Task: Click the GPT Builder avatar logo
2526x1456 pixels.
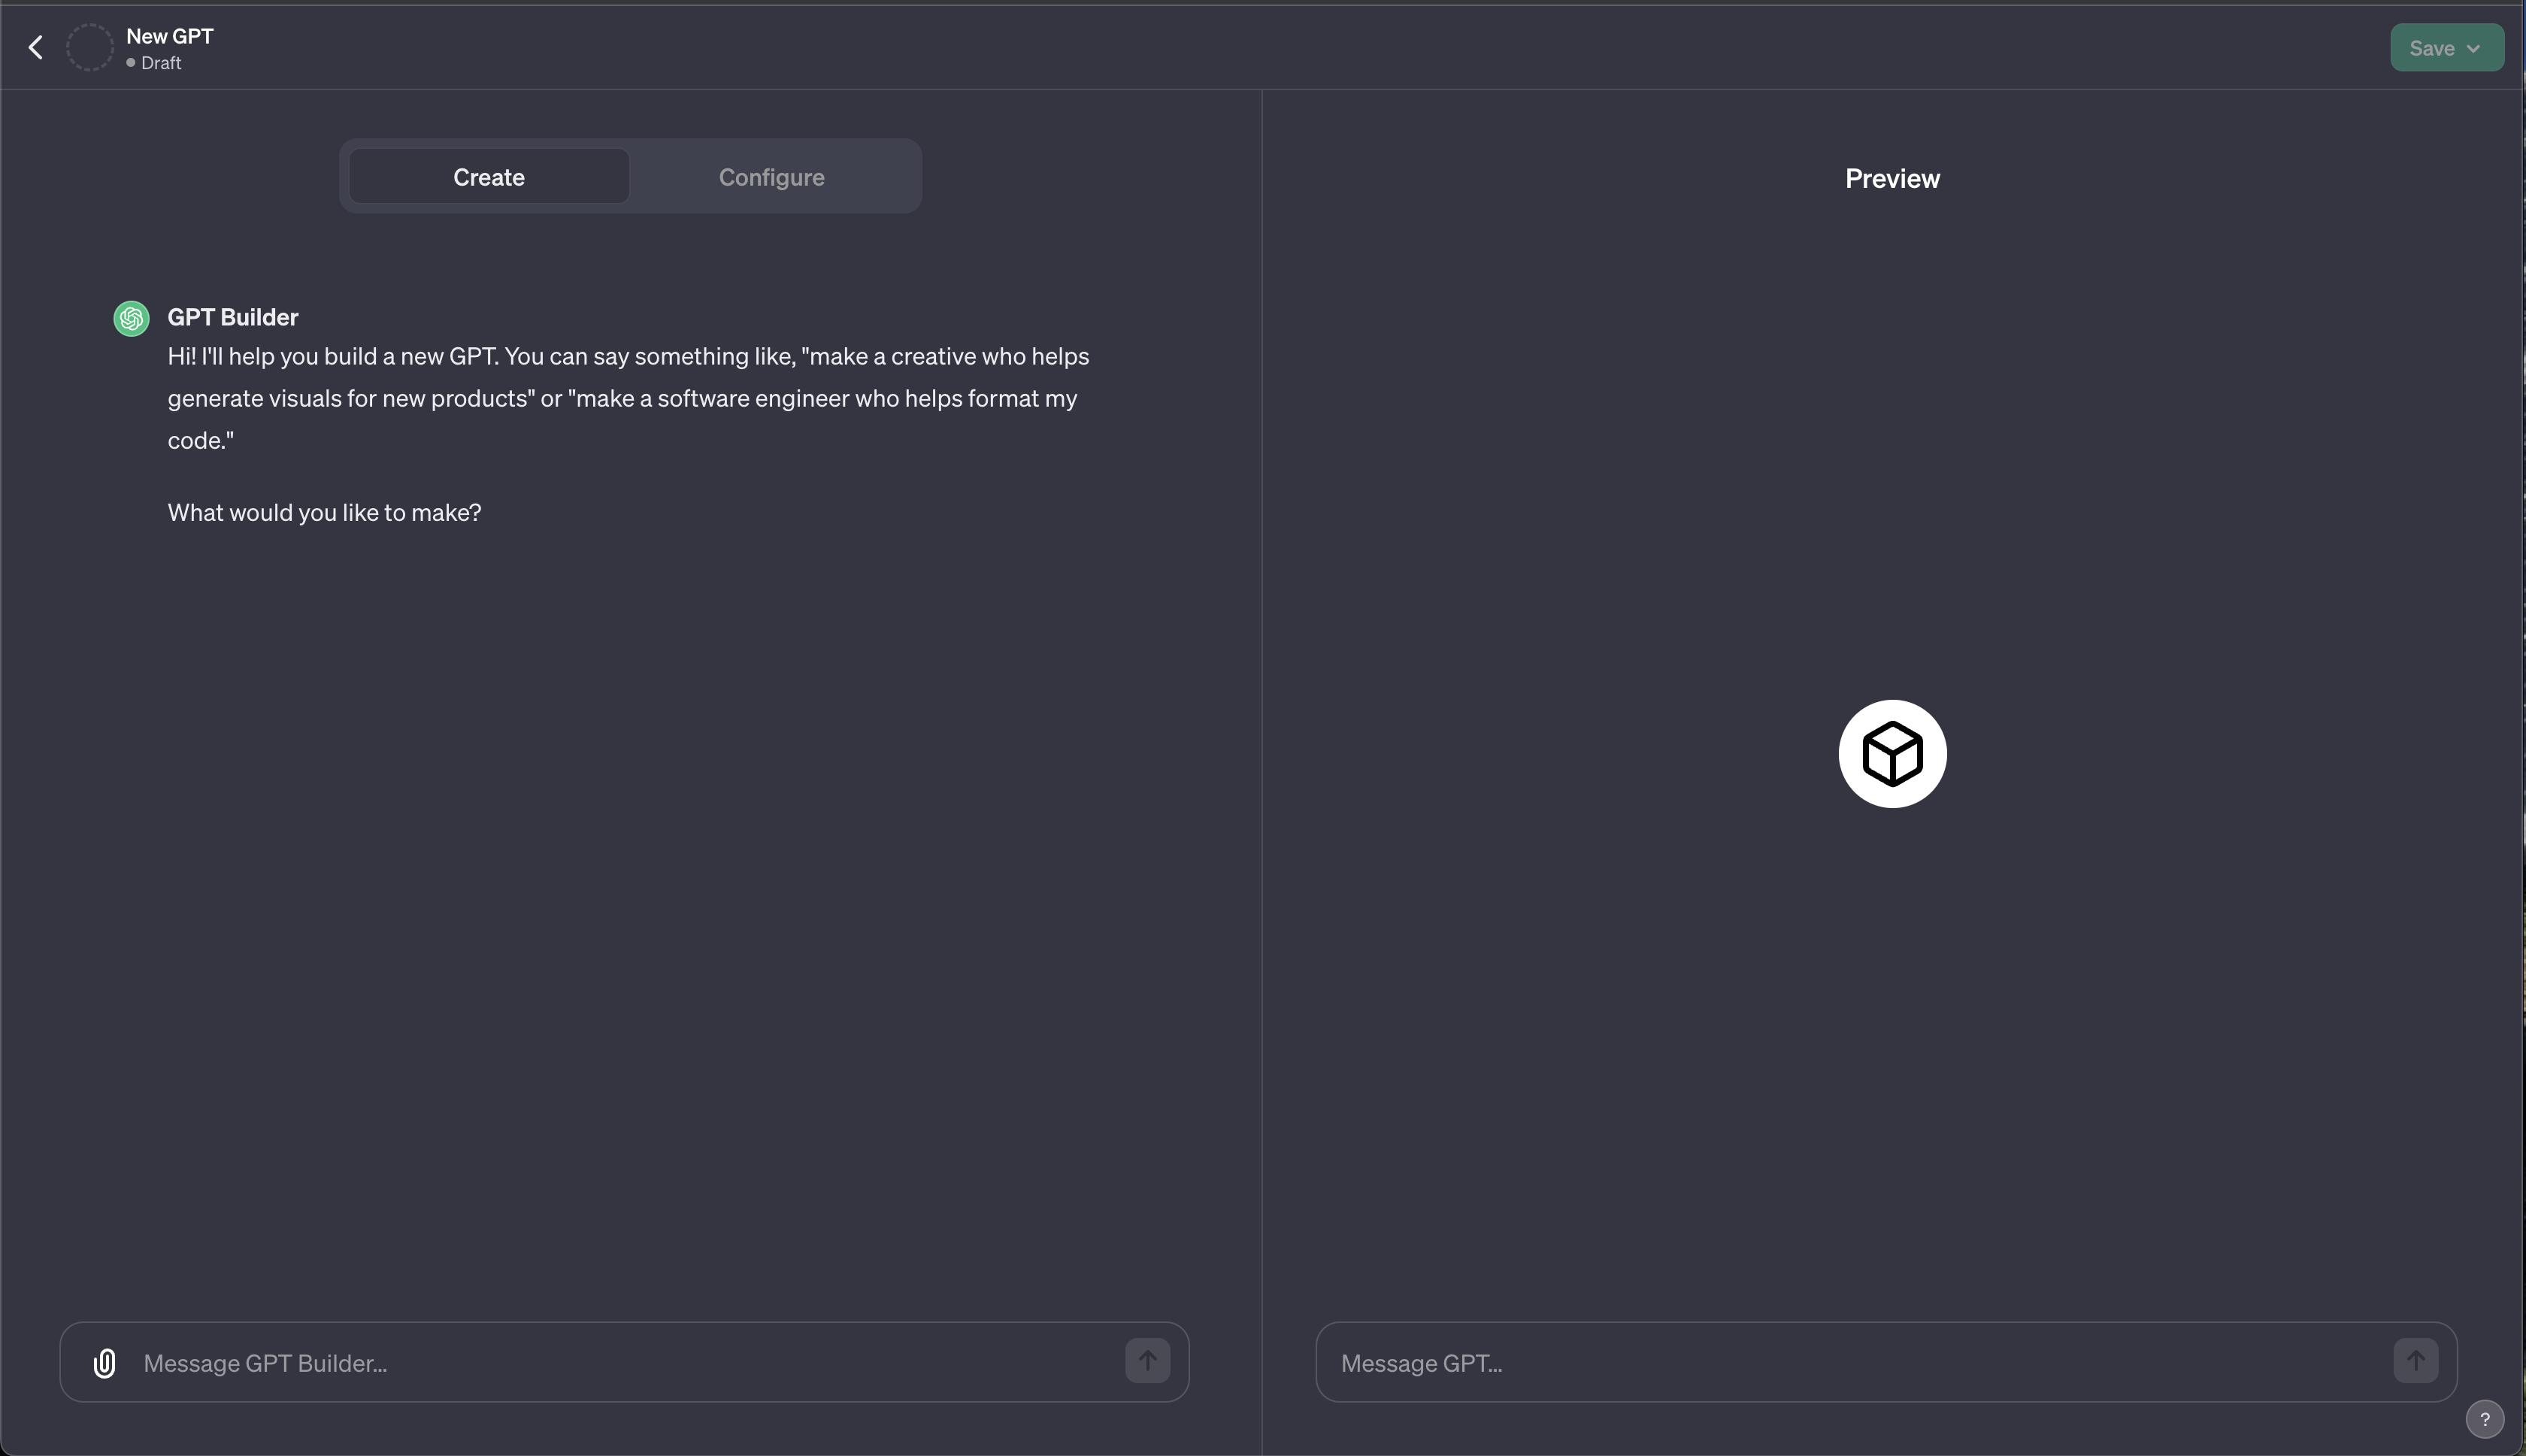Action: pyautogui.click(x=129, y=318)
